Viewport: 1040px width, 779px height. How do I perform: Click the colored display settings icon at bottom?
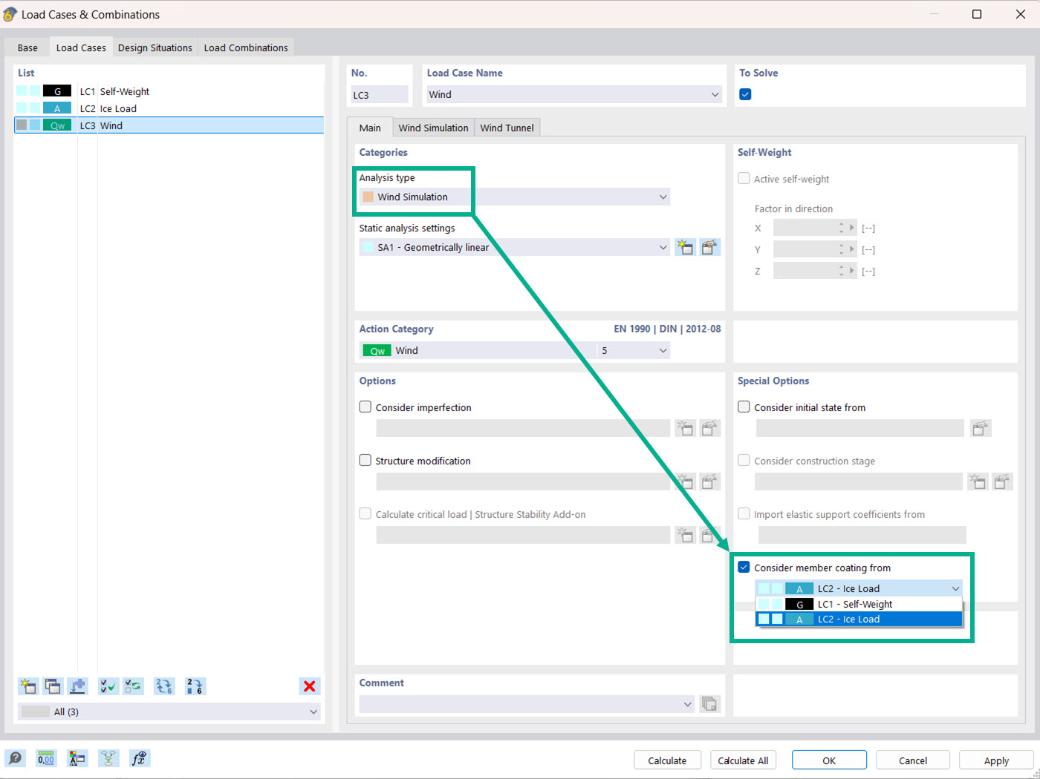(77, 758)
